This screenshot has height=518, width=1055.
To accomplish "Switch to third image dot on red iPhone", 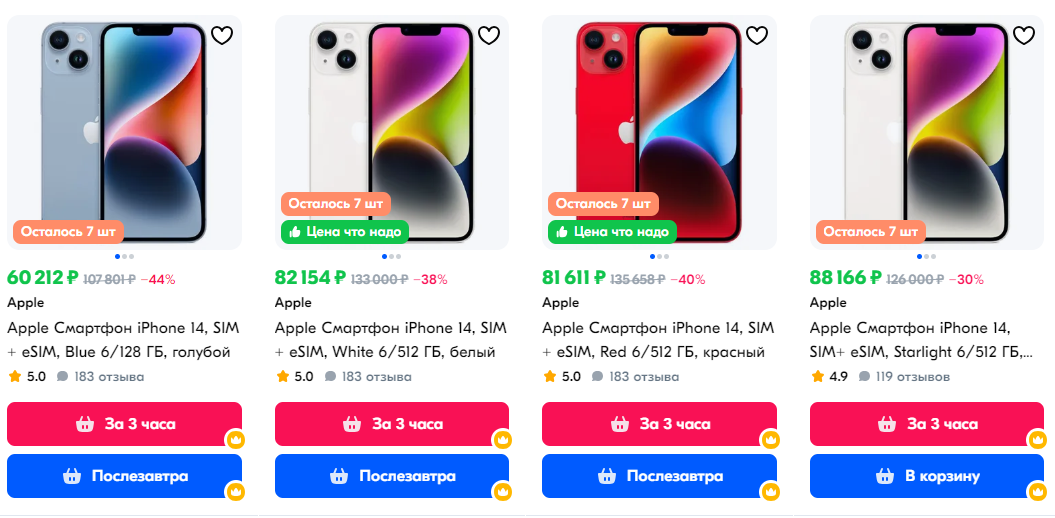I will [x=667, y=256].
